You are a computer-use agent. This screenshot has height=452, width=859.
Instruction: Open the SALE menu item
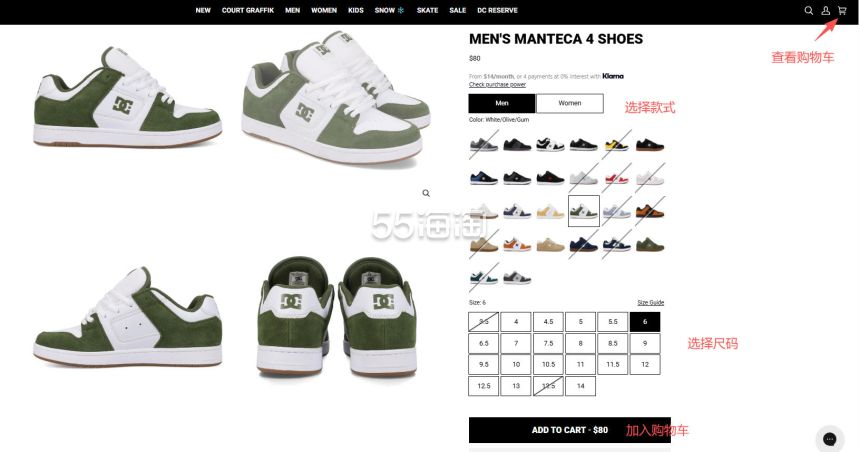coord(457,10)
